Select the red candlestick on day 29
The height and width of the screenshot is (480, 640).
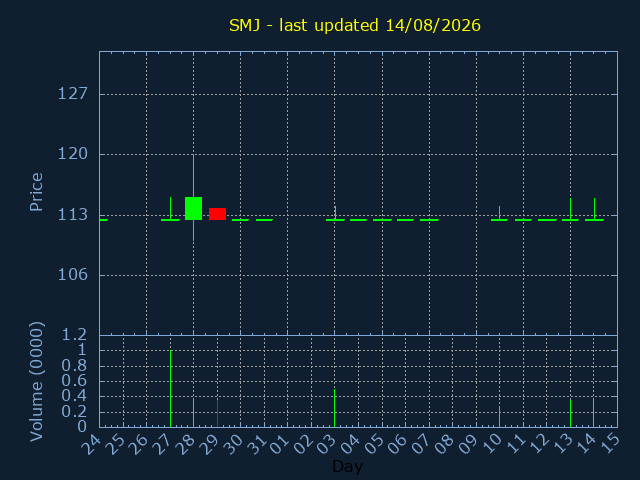coord(218,214)
